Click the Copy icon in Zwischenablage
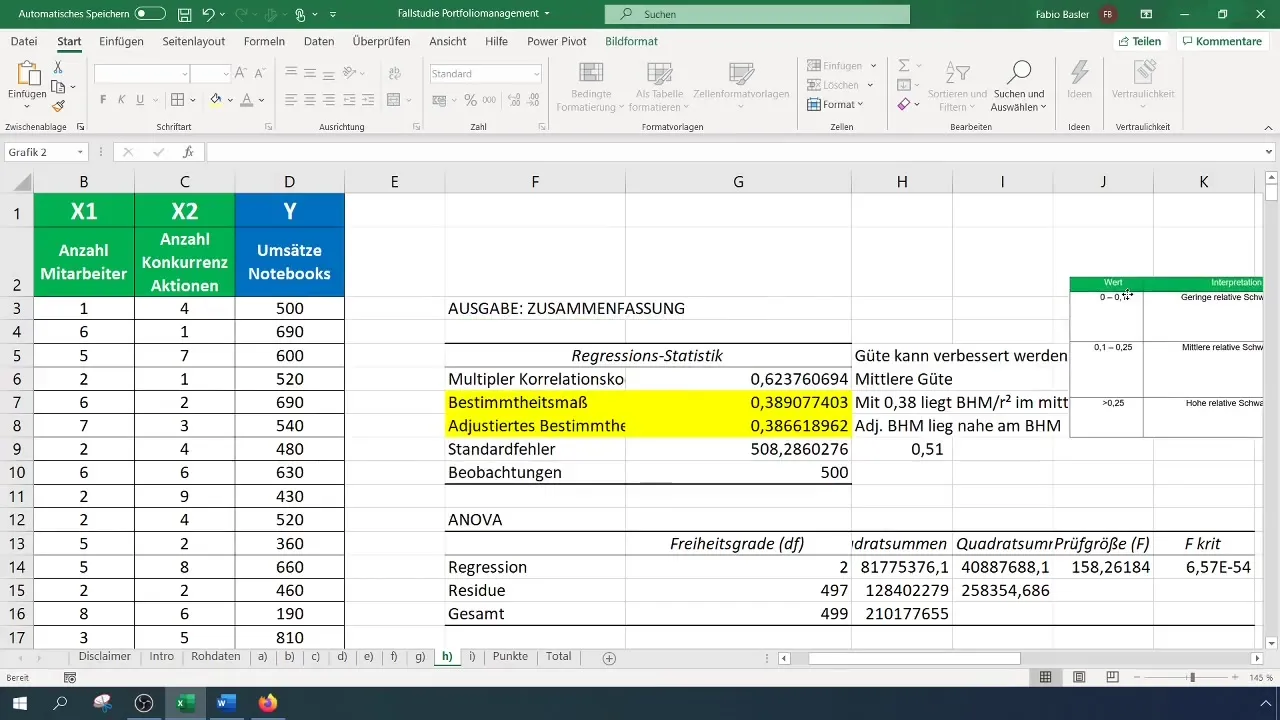The height and width of the screenshot is (720, 1280). coord(58,87)
